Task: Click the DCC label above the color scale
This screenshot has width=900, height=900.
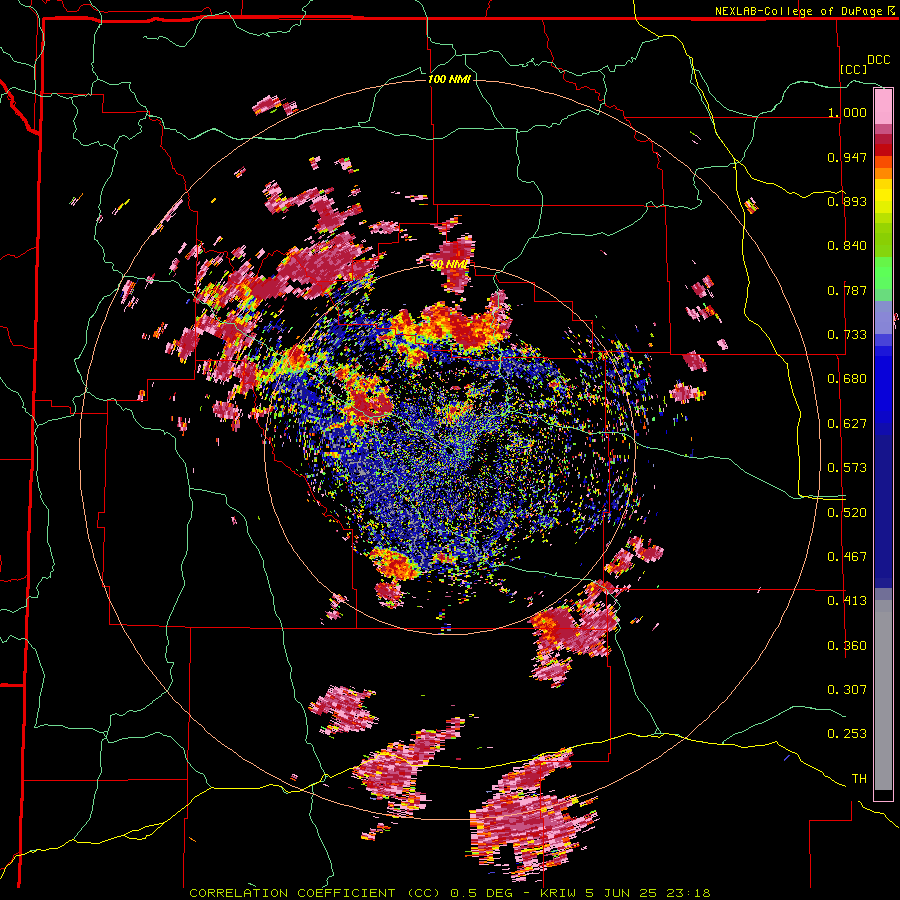Action: pos(878,60)
